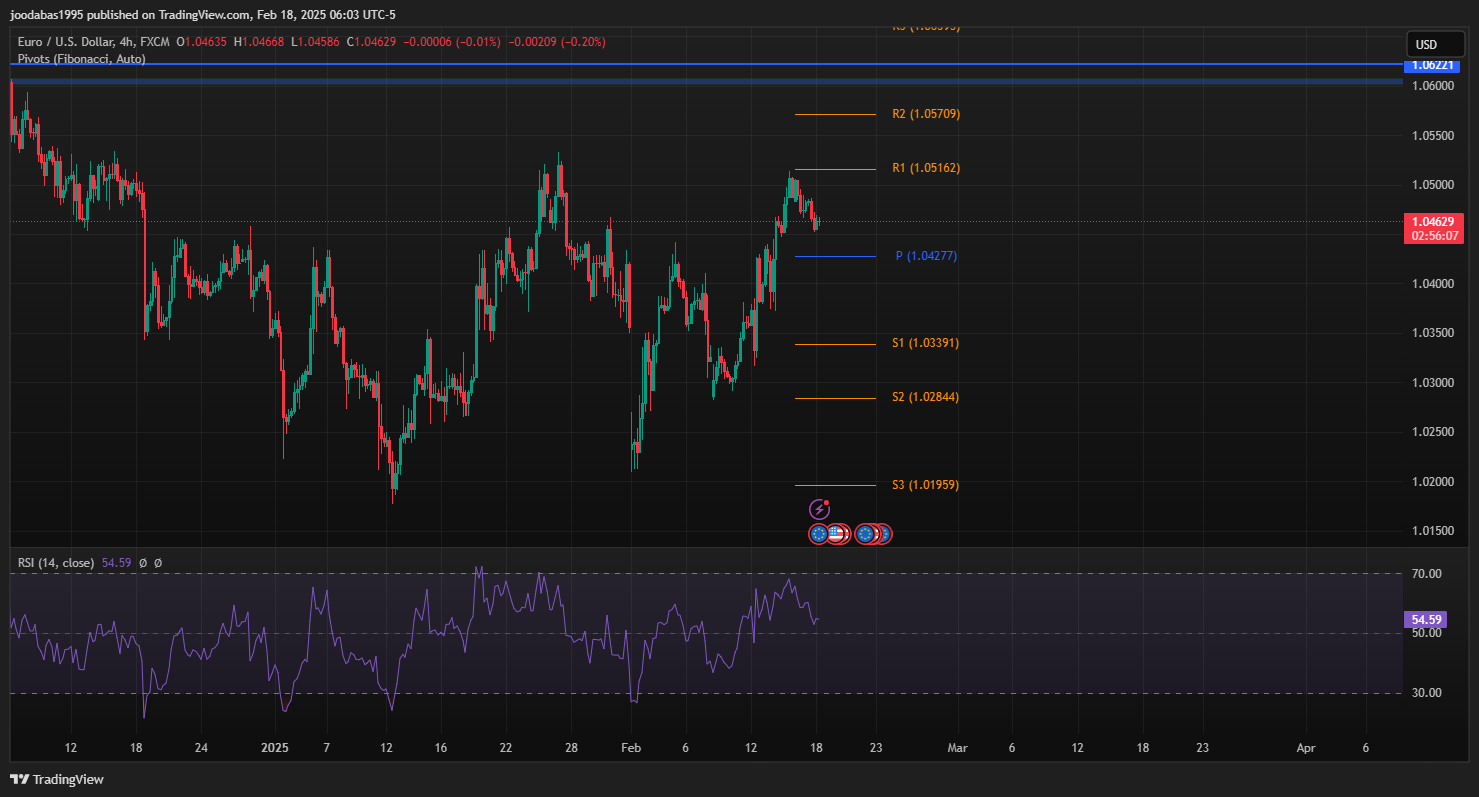Viewport: 1479px width, 797px height.
Task: Click the purple lightning bolt news icon
Action: click(x=818, y=509)
